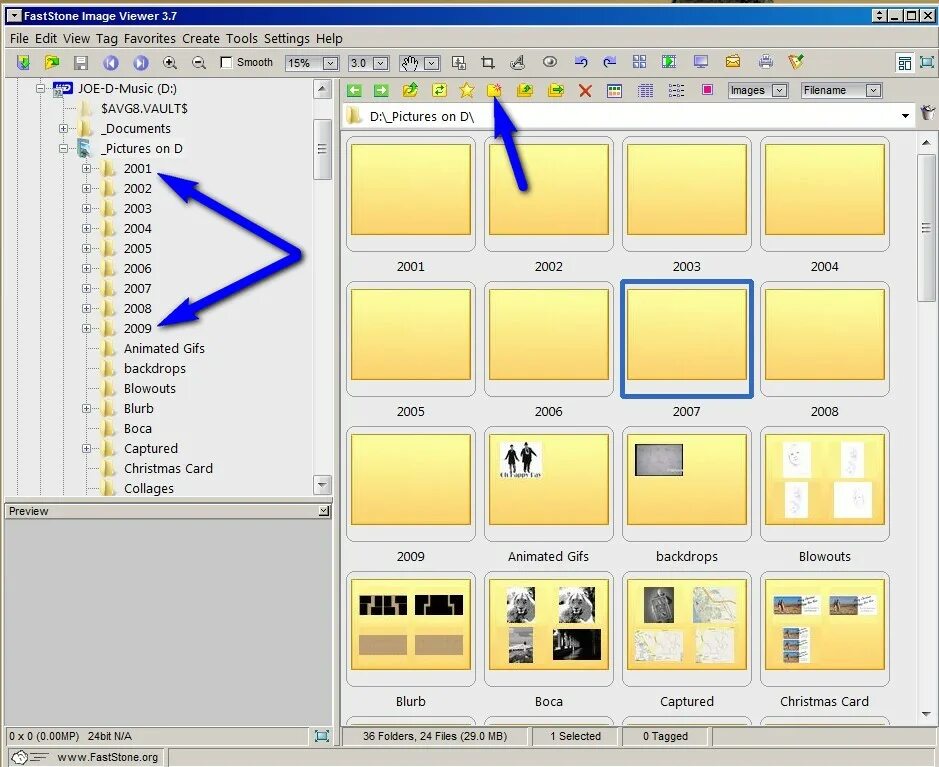Open Settings via the checkmark pencil icon
The width and height of the screenshot is (939, 767).
pos(795,61)
